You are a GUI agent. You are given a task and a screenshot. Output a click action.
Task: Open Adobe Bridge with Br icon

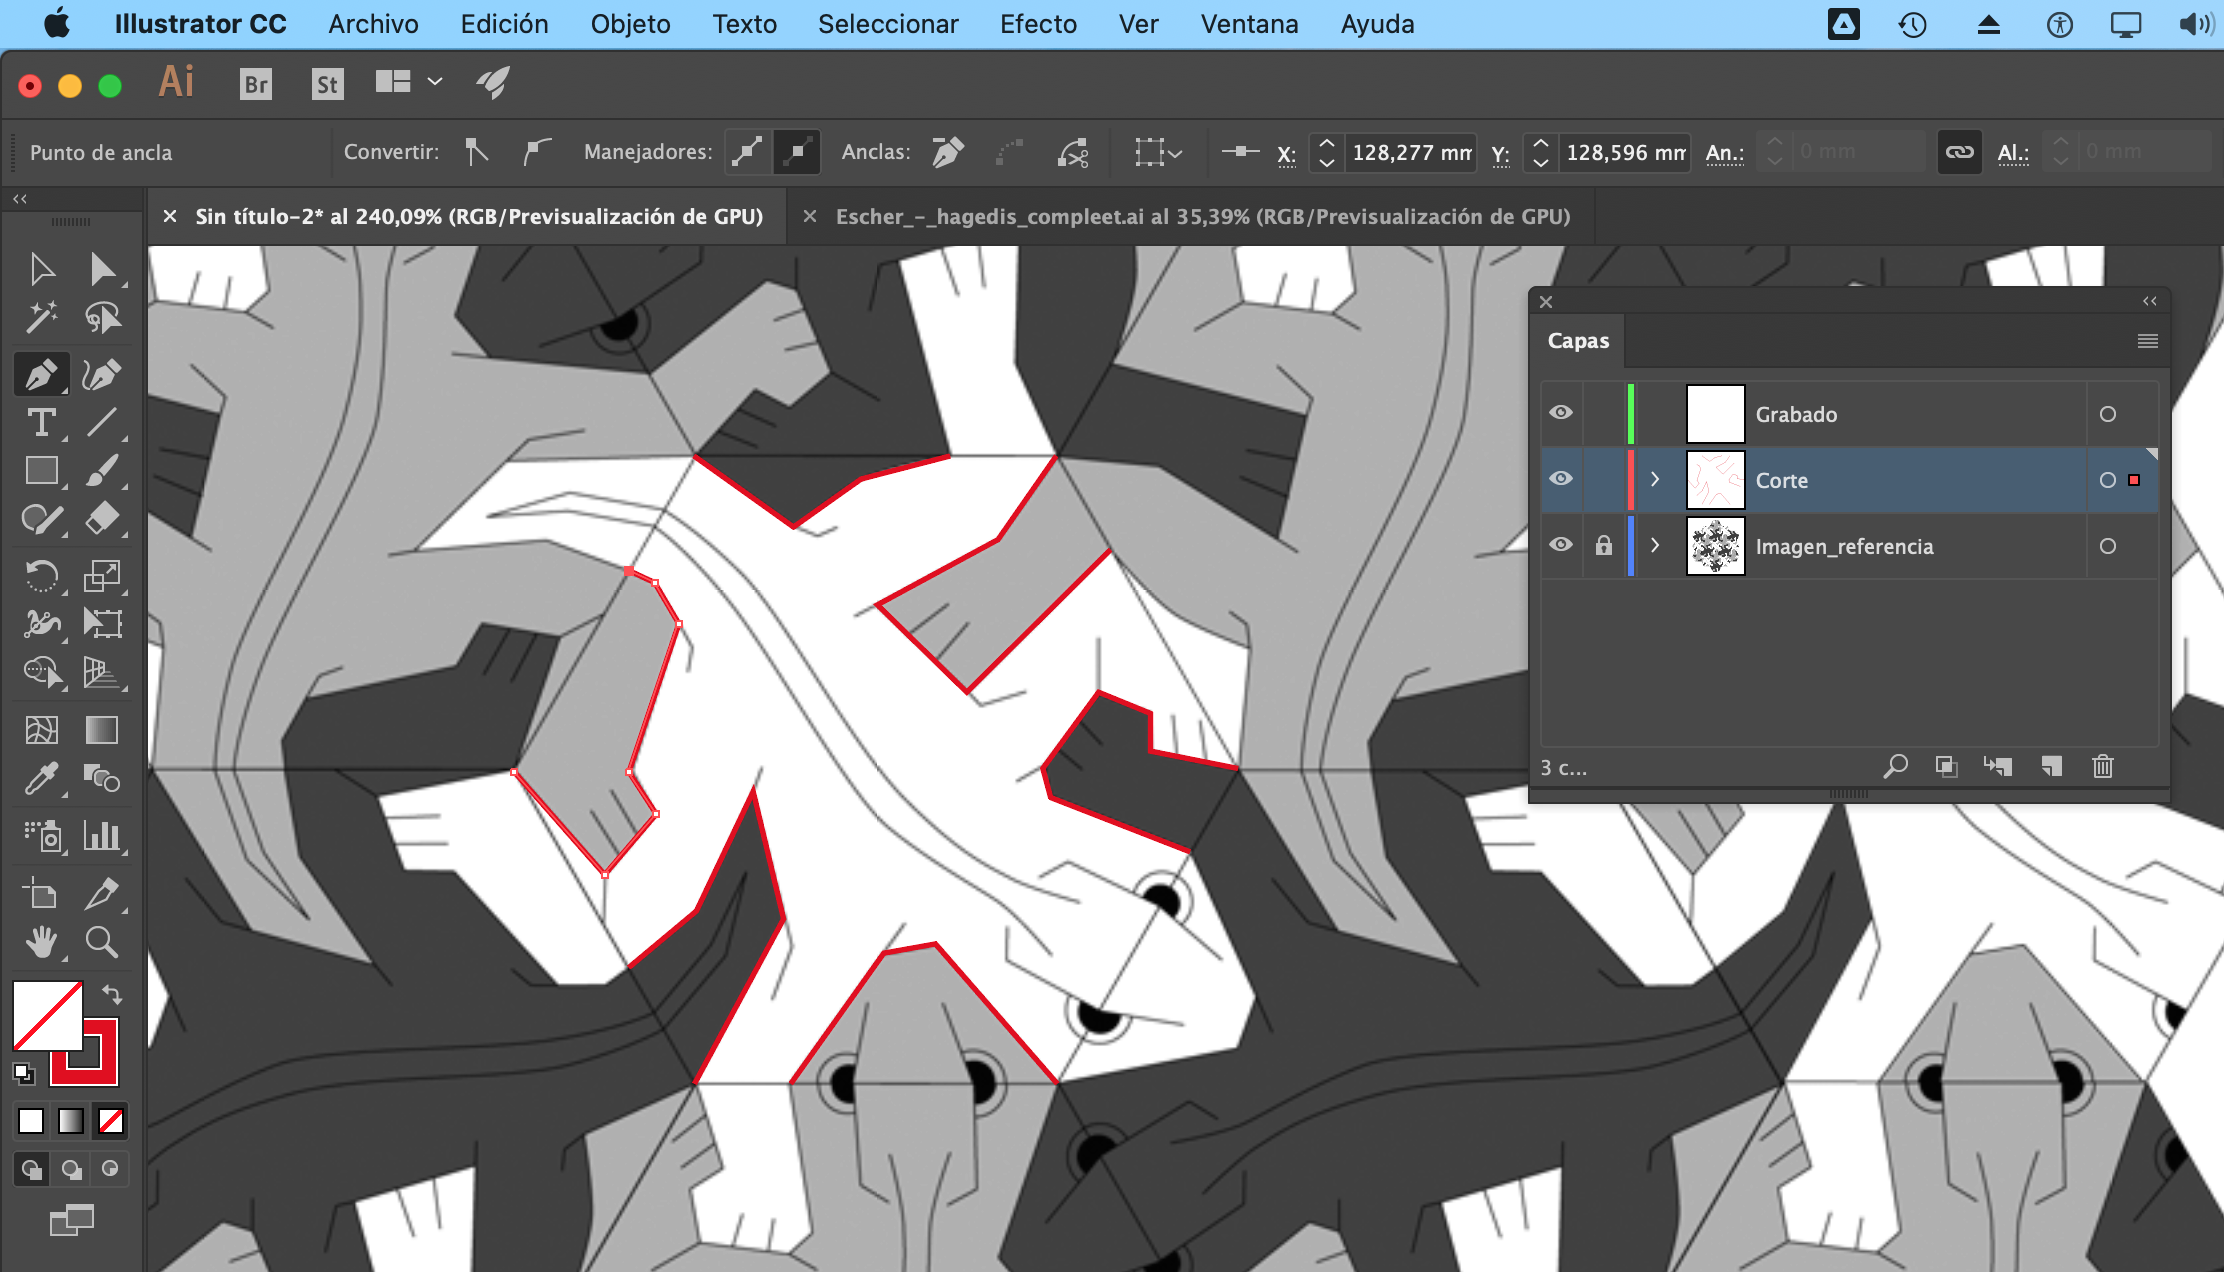click(x=256, y=84)
